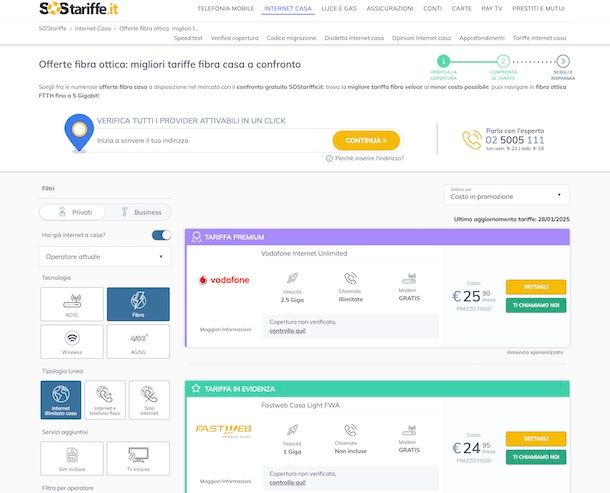The height and width of the screenshot is (493, 610).
Task: Open the Disdetta internet casa link
Action: (354, 38)
